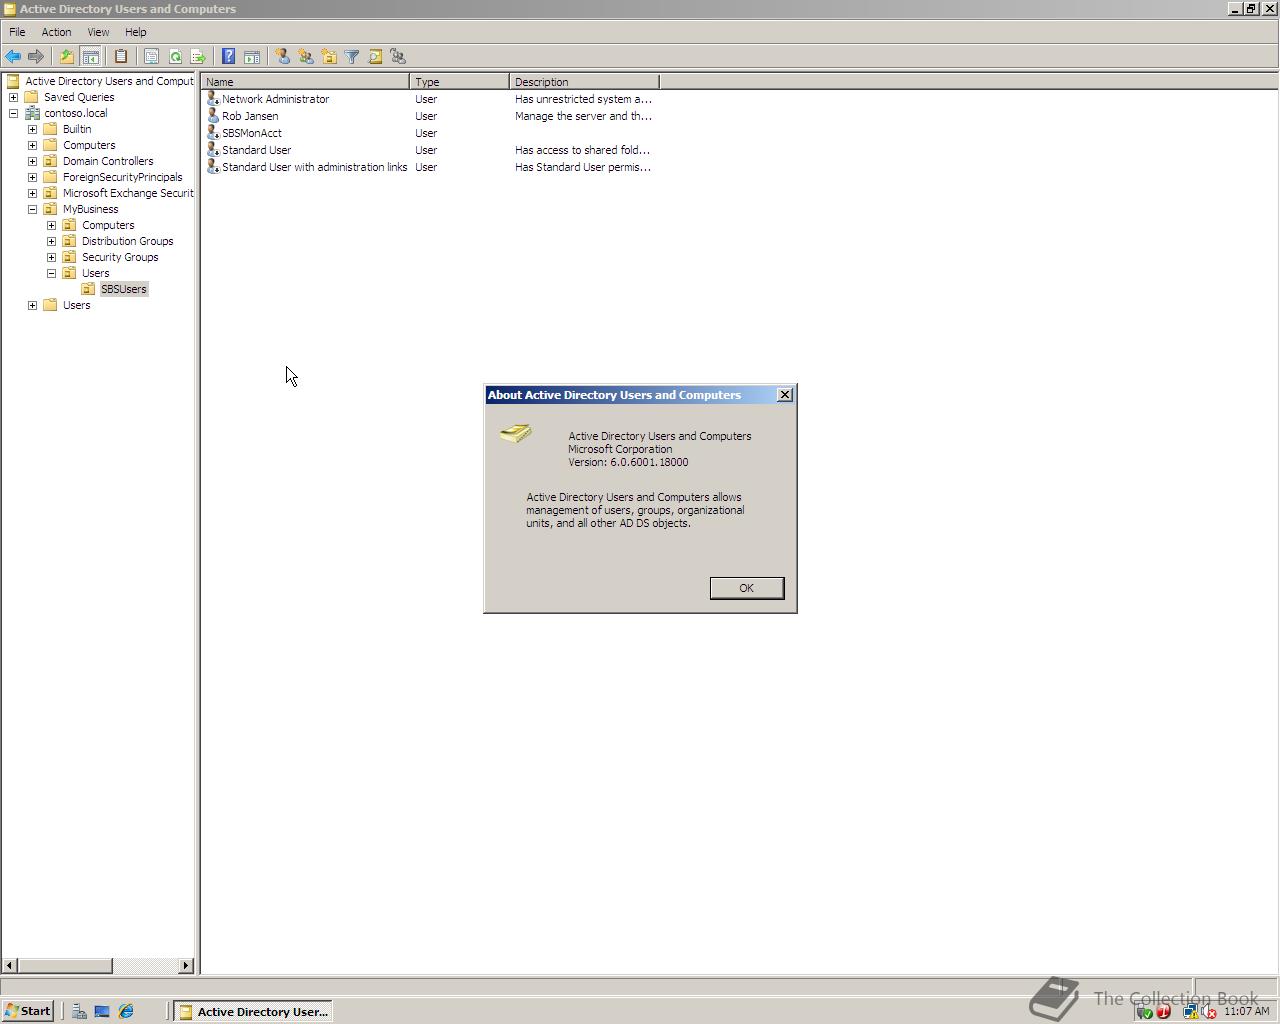Expand the Builtin container
The height and width of the screenshot is (1024, 1280).
32,129
